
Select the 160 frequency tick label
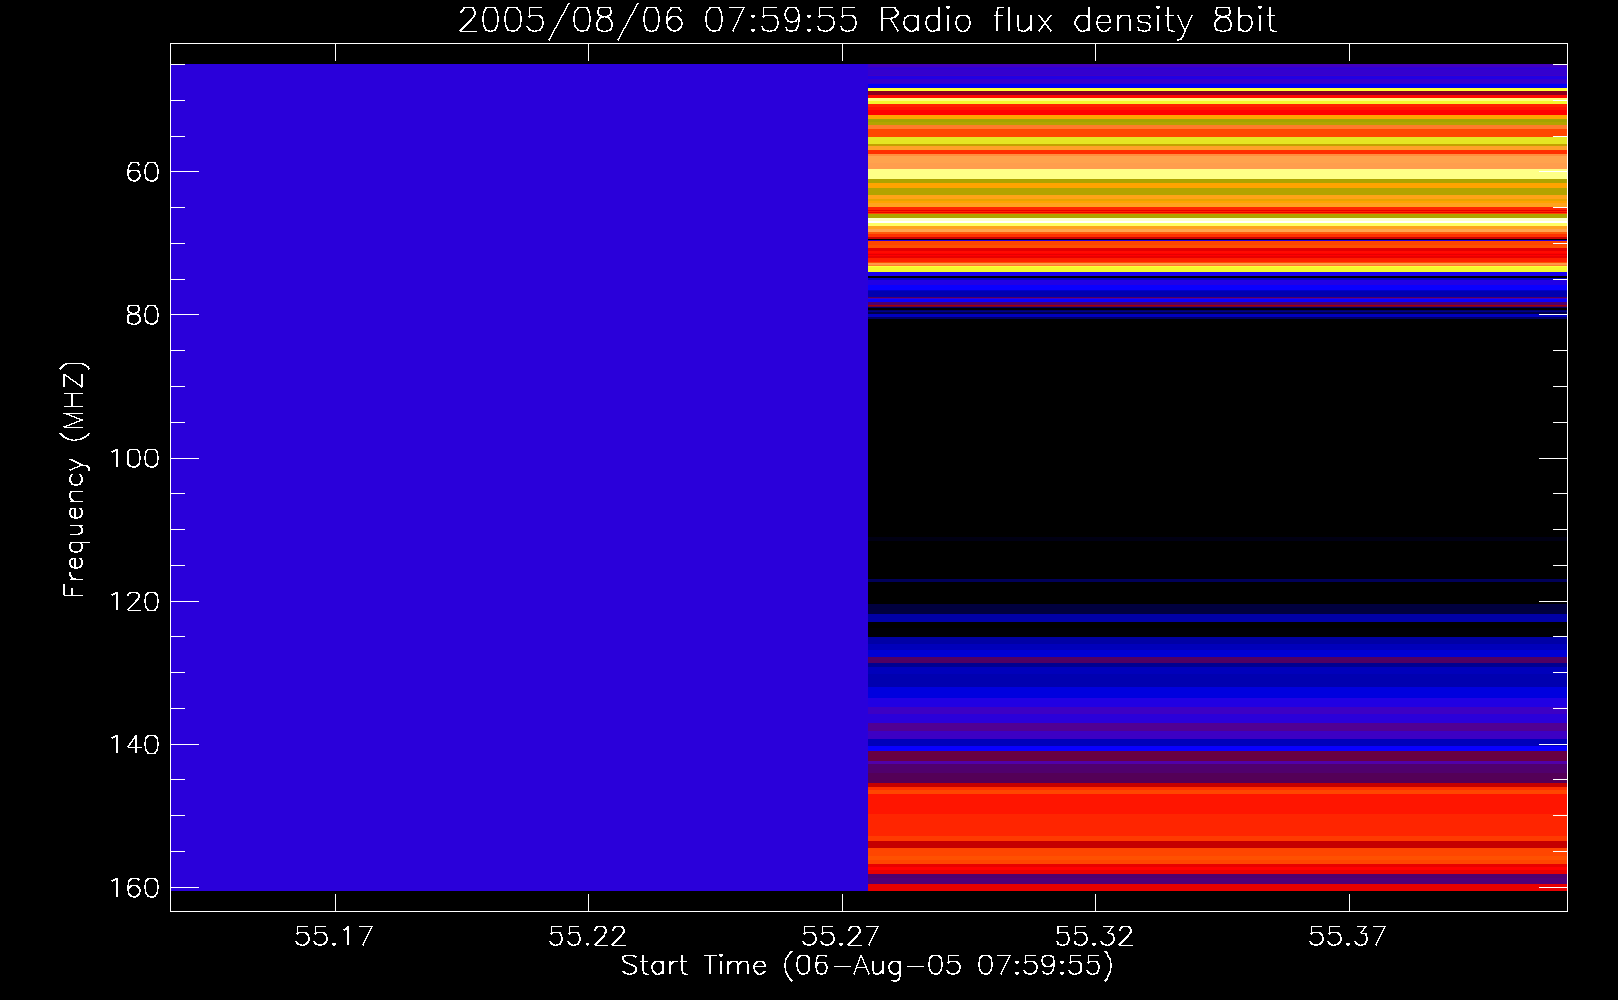134,888
